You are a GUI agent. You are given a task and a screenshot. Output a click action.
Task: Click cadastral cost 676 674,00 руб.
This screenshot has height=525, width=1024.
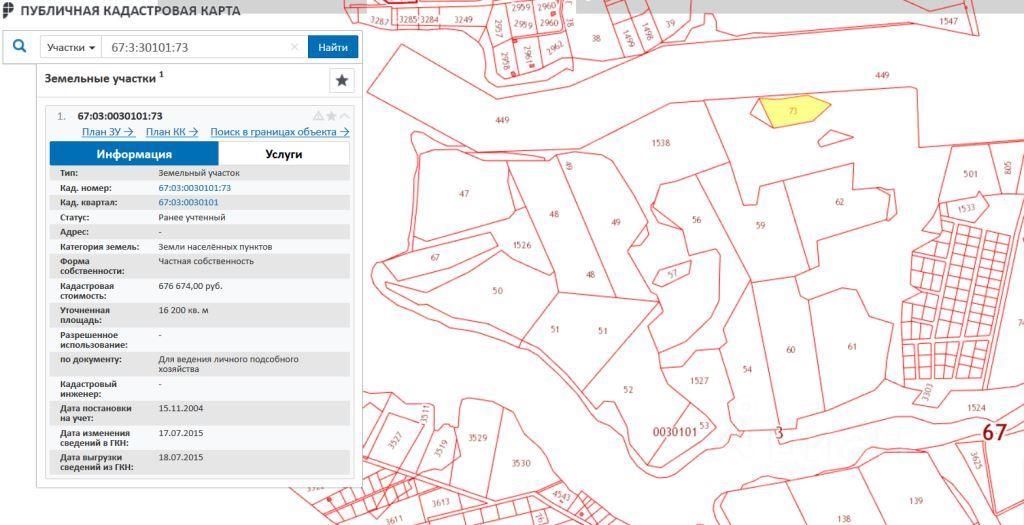pos(191,286)
